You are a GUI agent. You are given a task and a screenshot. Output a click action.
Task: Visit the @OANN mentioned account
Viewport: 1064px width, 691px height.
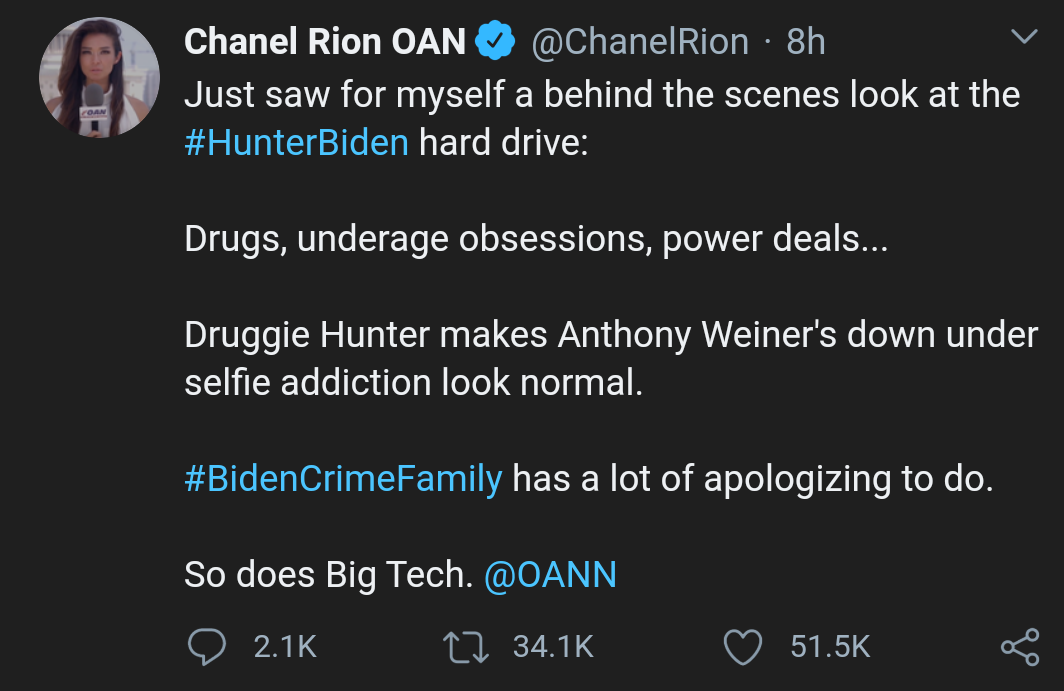(550, 575)
